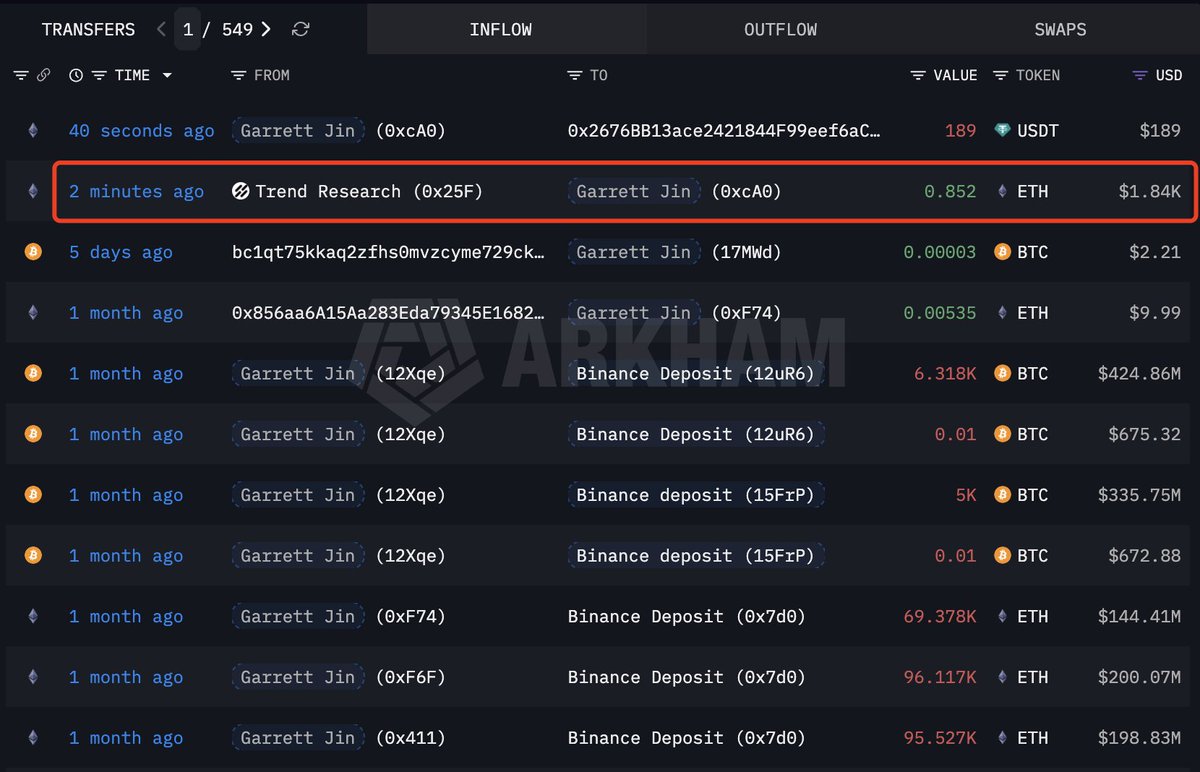Open the TOKEN column filter
The width and height of the screenshot is (1200, 772).
click(1000, 75)
